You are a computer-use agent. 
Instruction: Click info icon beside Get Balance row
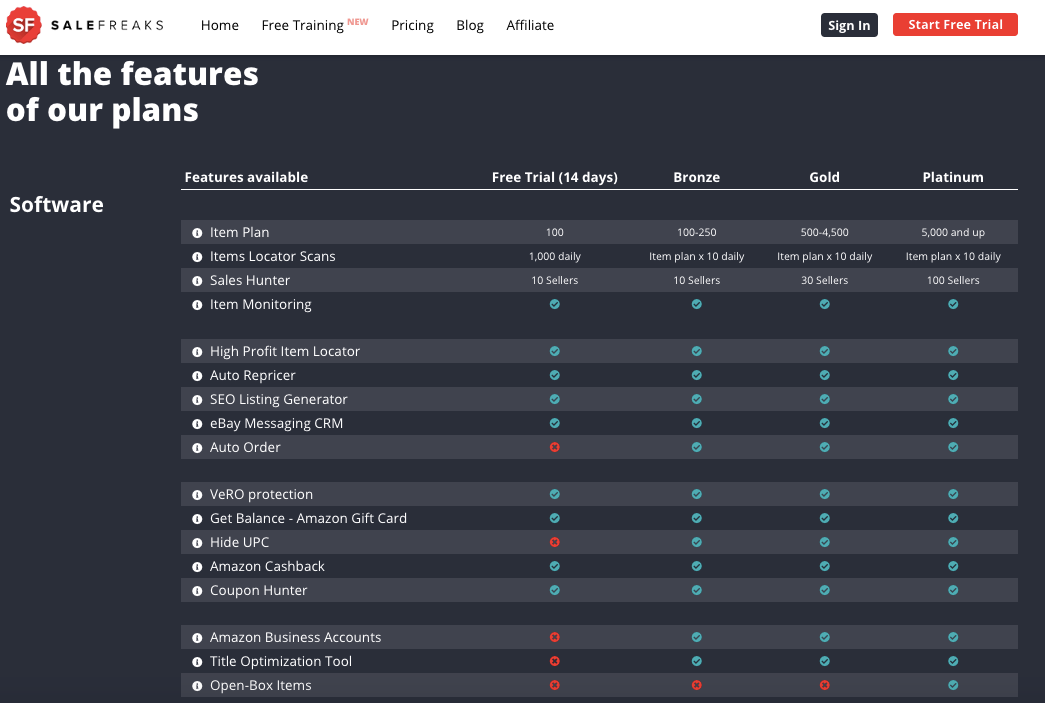click(x=197, y=519)
